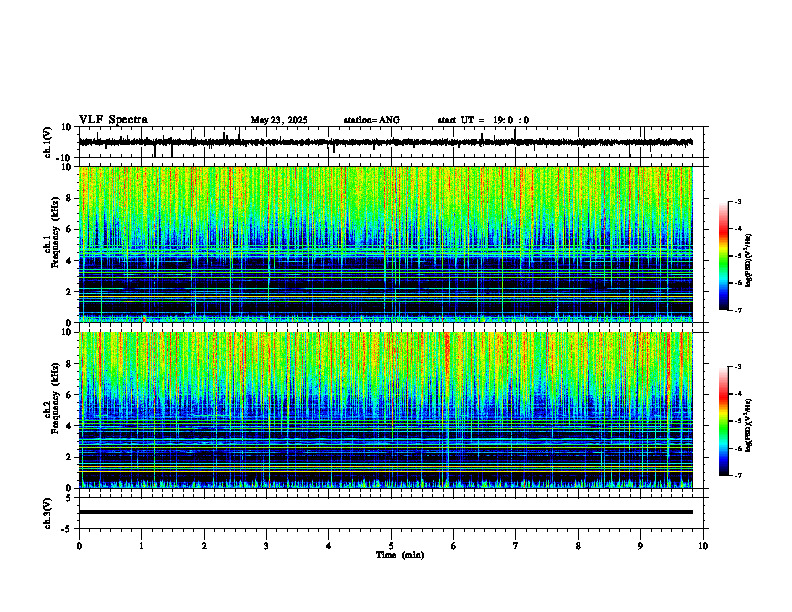Click the ch.2 spectrogram color bar
This screenshot has width=792, height=612.
click(723, 421)
